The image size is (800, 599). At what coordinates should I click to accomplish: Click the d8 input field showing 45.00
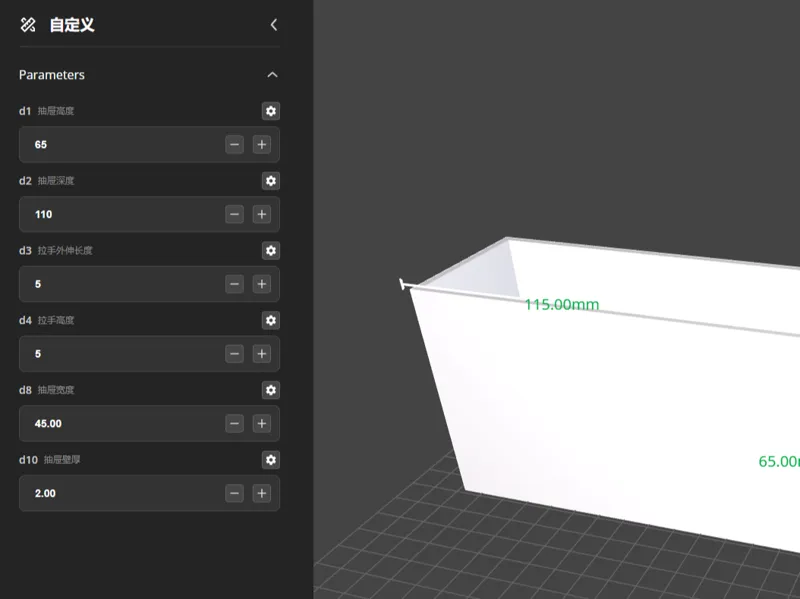pos(149,423)
